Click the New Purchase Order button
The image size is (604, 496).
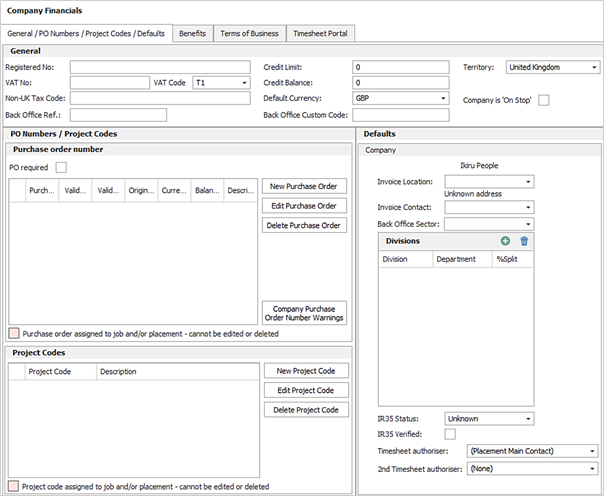click(x=304, y=187)
